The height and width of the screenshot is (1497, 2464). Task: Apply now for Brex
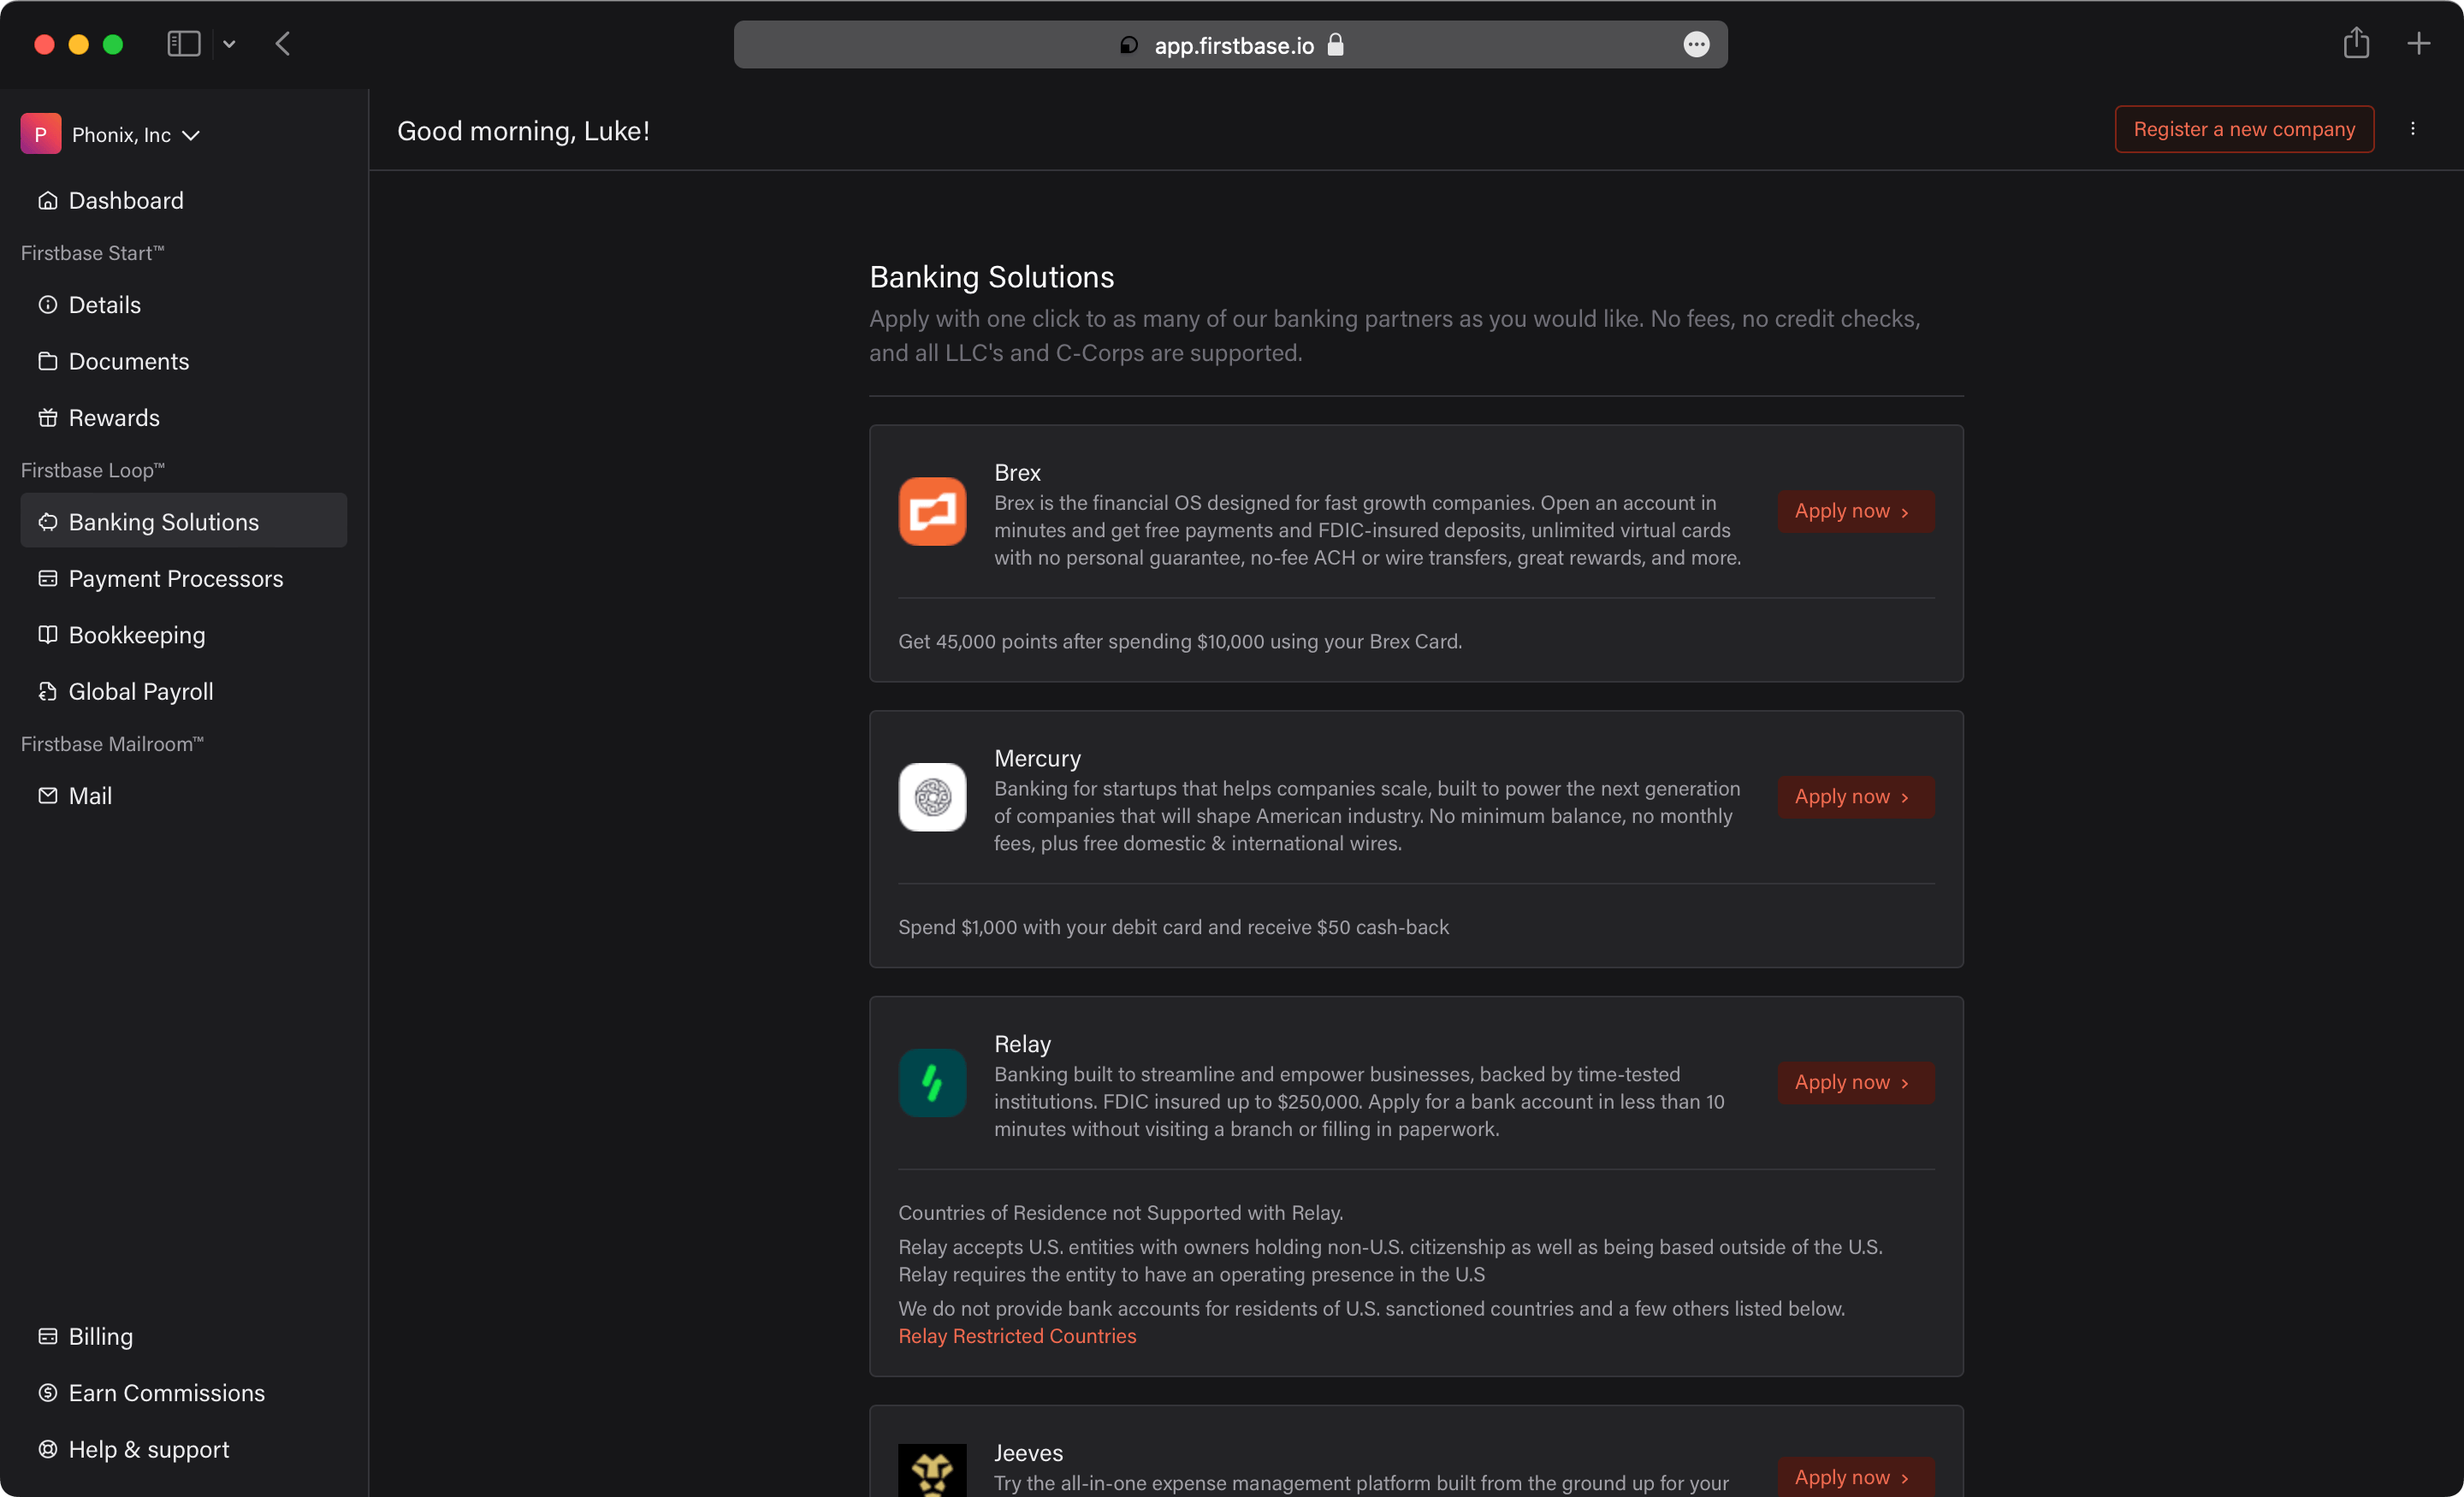[1855, 511]
